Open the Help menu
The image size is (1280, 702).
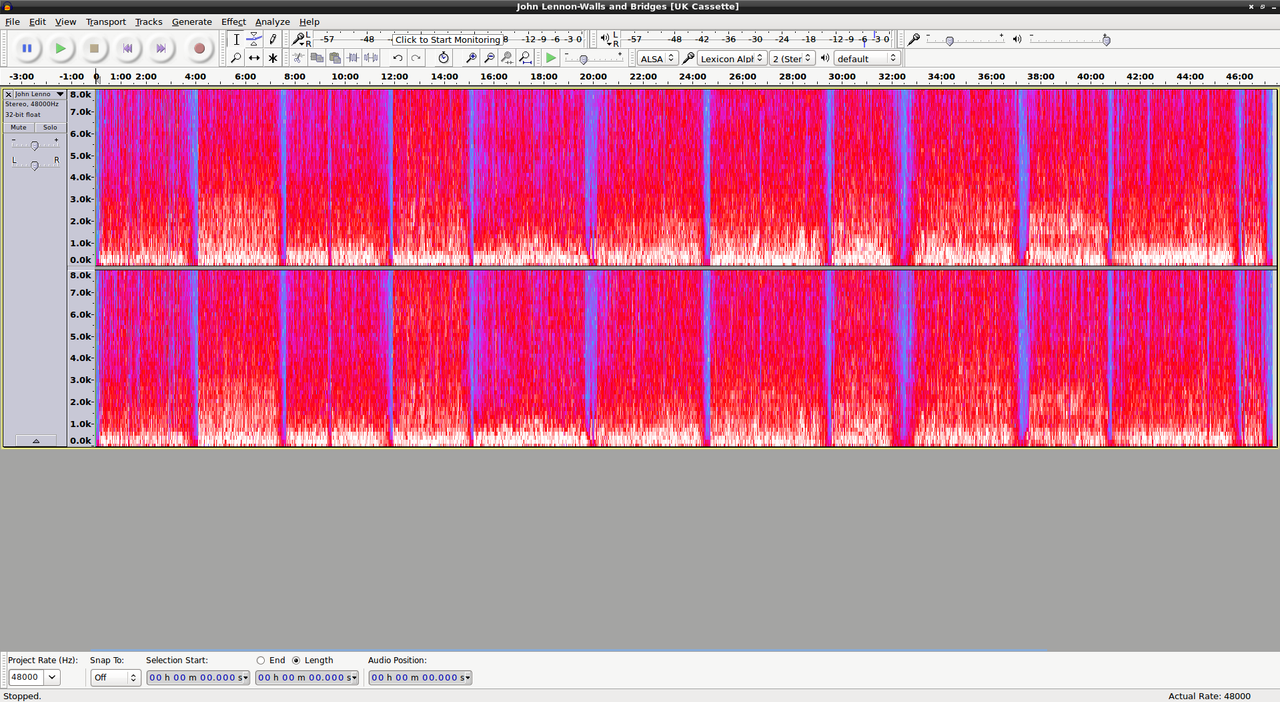point(309,21)
